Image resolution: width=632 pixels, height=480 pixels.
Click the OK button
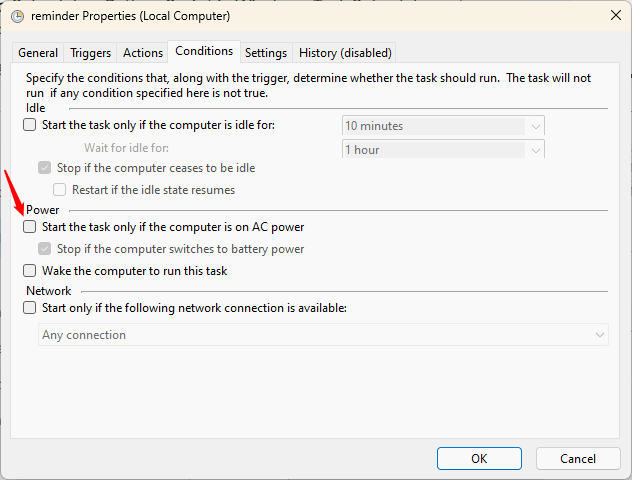point(479,458)
